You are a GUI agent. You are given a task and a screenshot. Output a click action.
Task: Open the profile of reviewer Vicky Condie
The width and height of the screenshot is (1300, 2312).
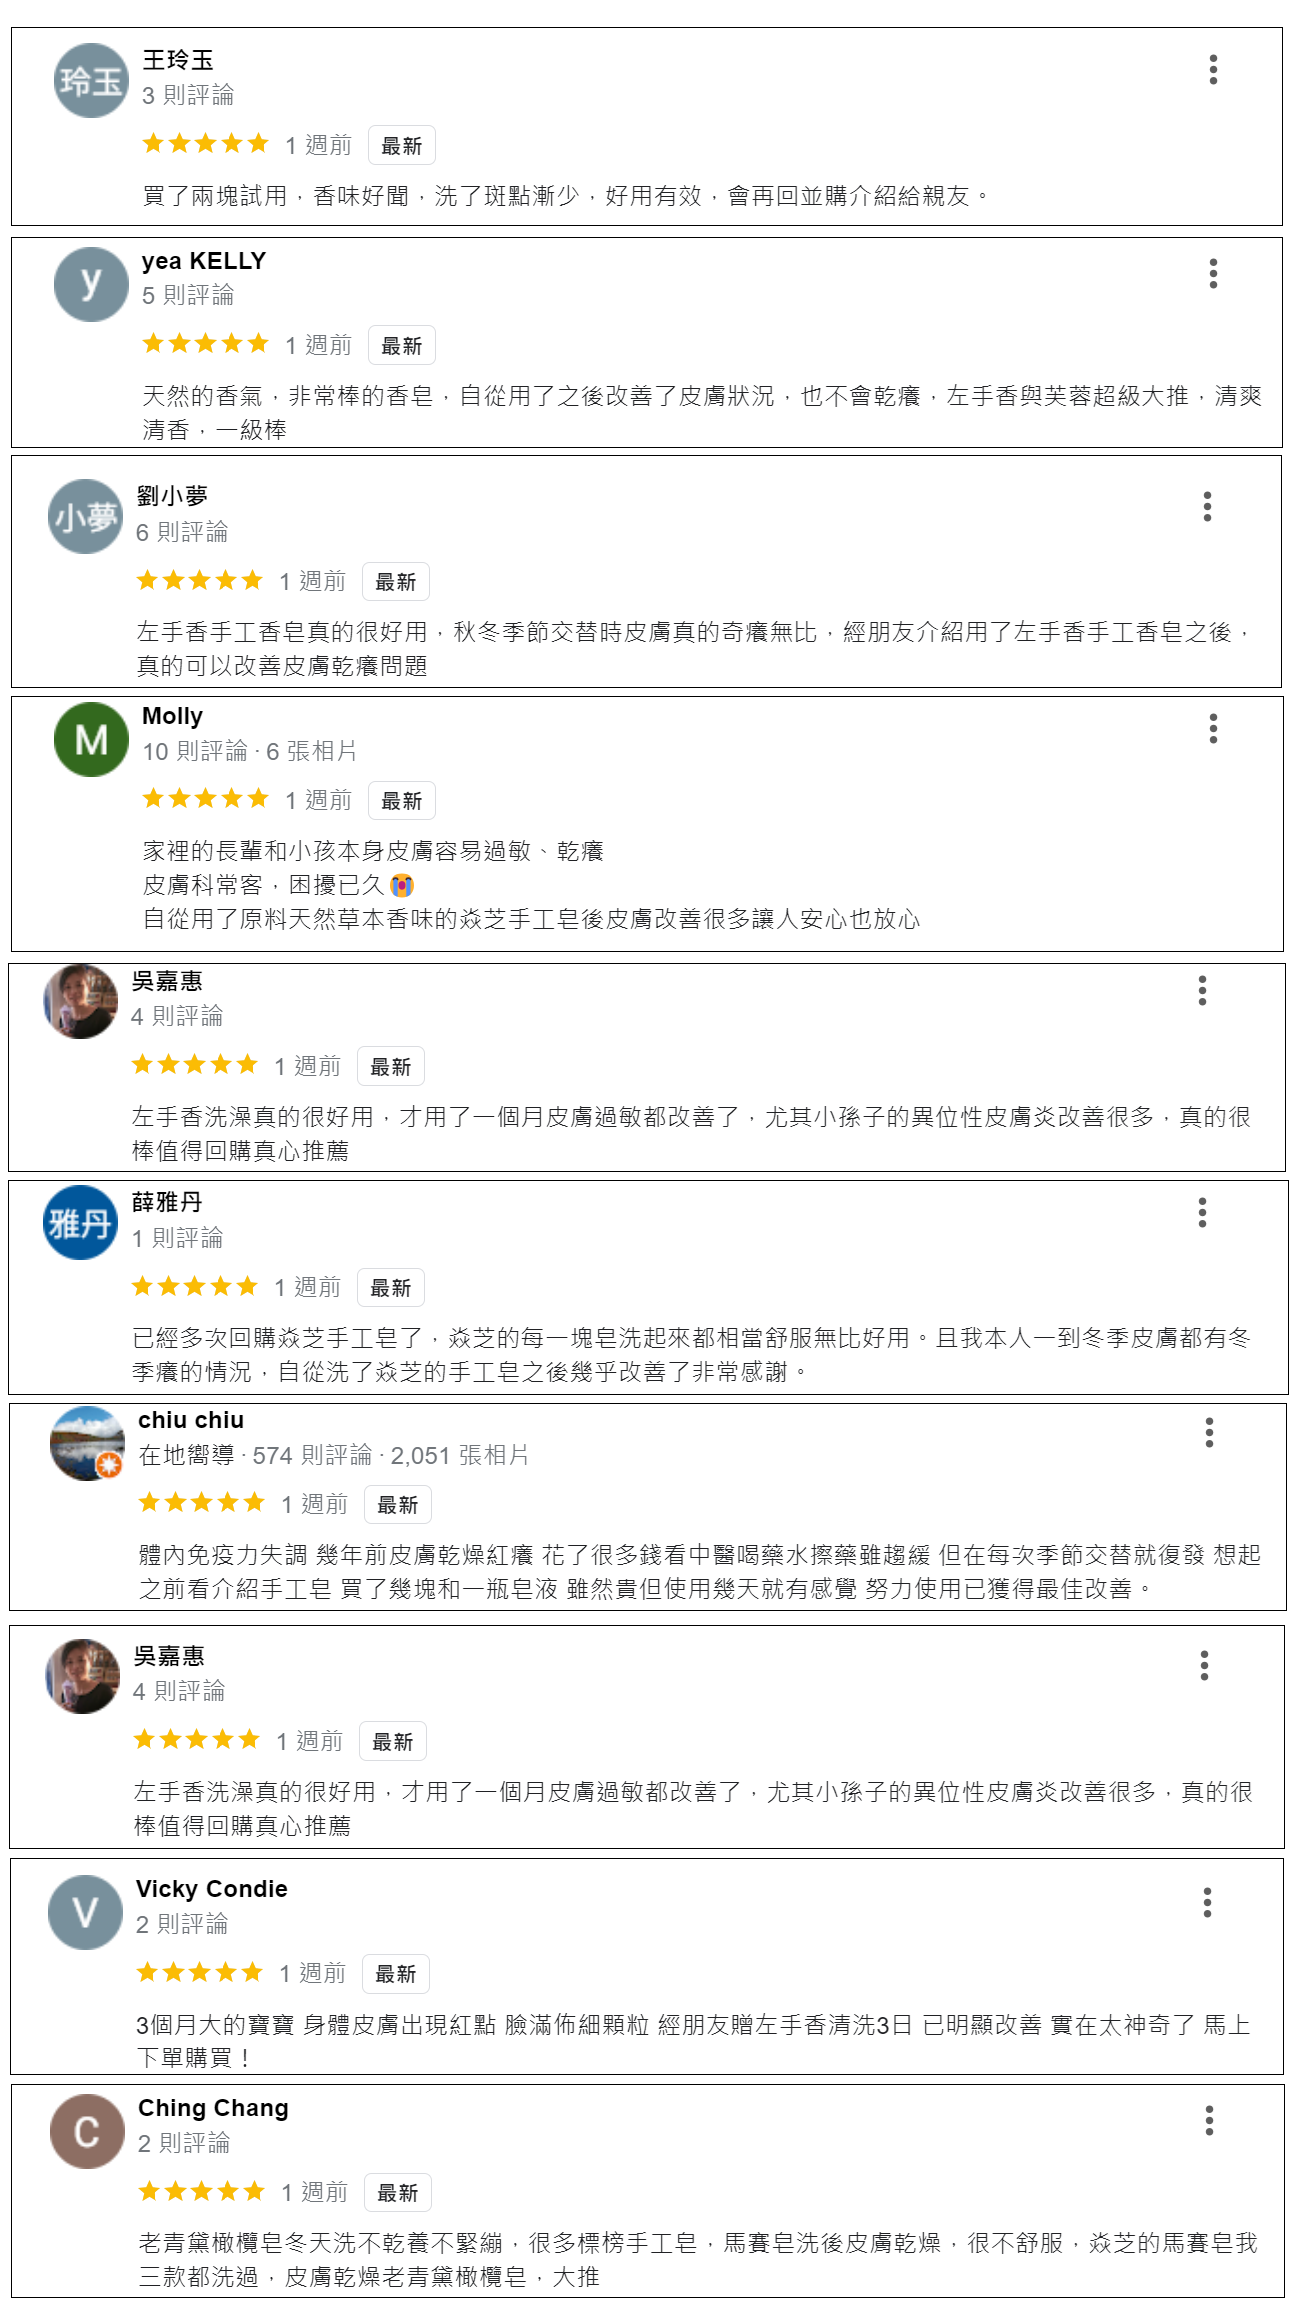(211, 1889)
